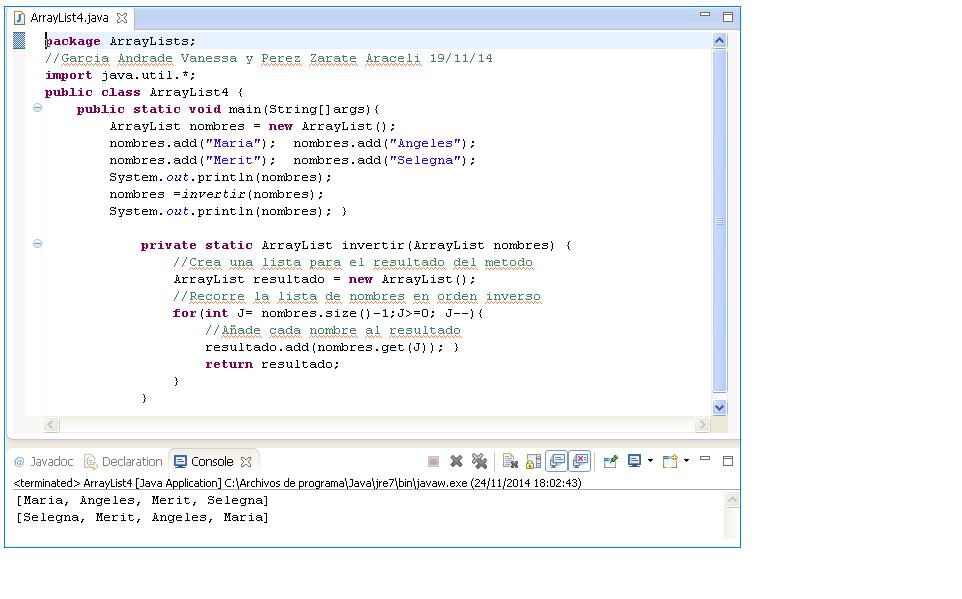Image resolution: width=962 pixels, height=599 pixels.
Task: Click the comment 'Añade cada nombre al resultado'
Action: click(x=333, y=331)
